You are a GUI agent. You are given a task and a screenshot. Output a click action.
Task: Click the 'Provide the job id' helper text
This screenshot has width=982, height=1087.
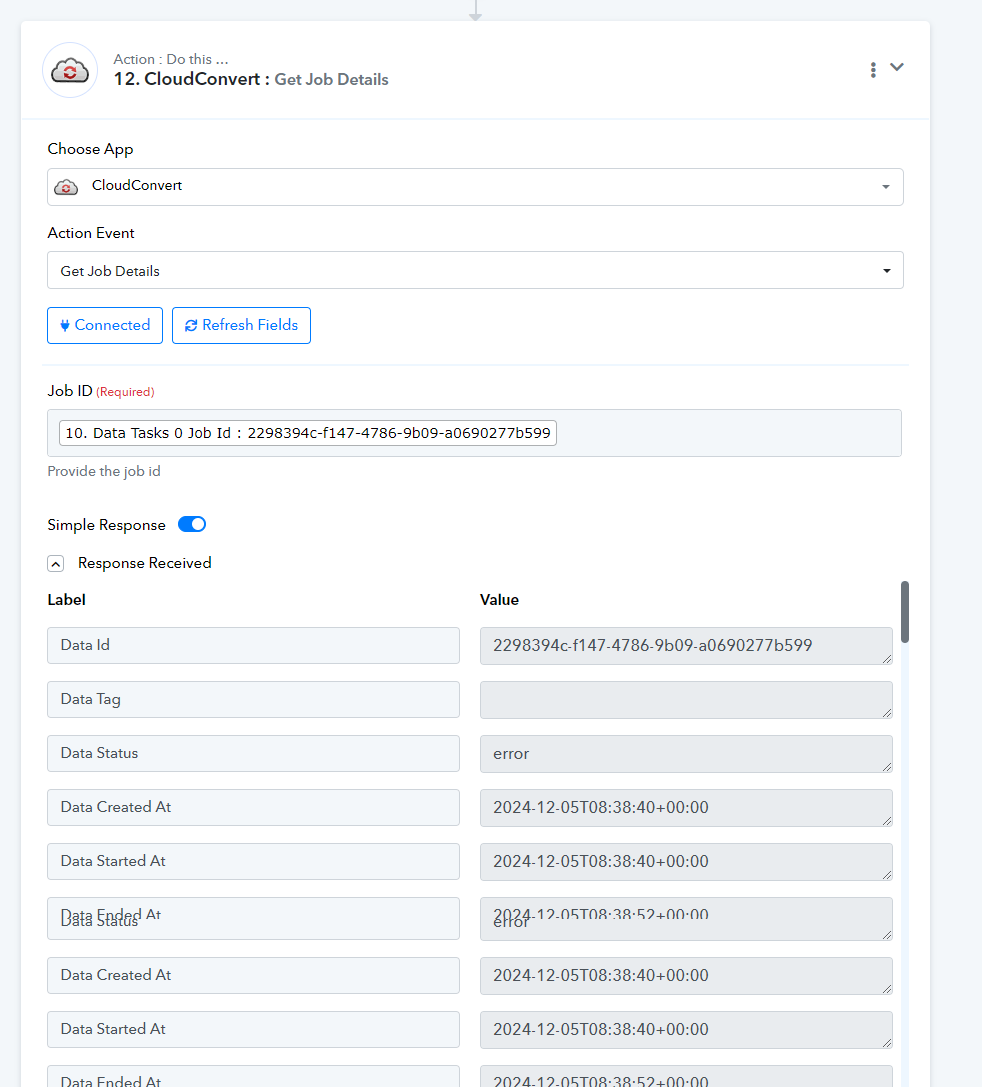coord(104,471)
